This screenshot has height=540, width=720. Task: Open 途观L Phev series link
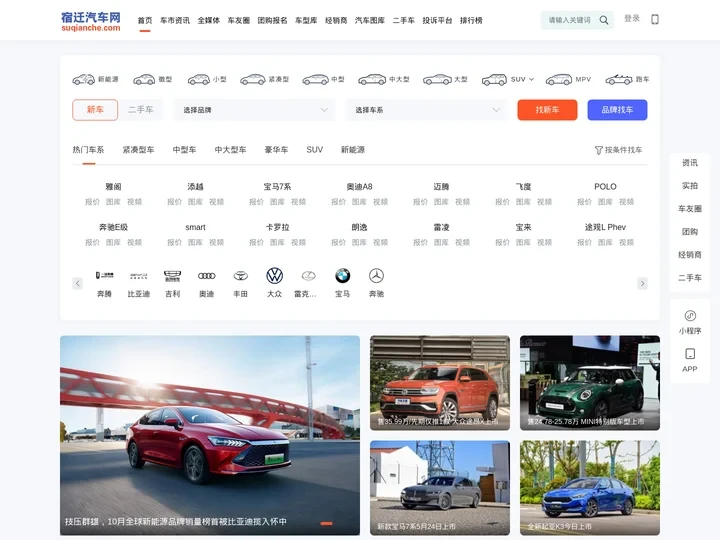[x=605, y=227]
